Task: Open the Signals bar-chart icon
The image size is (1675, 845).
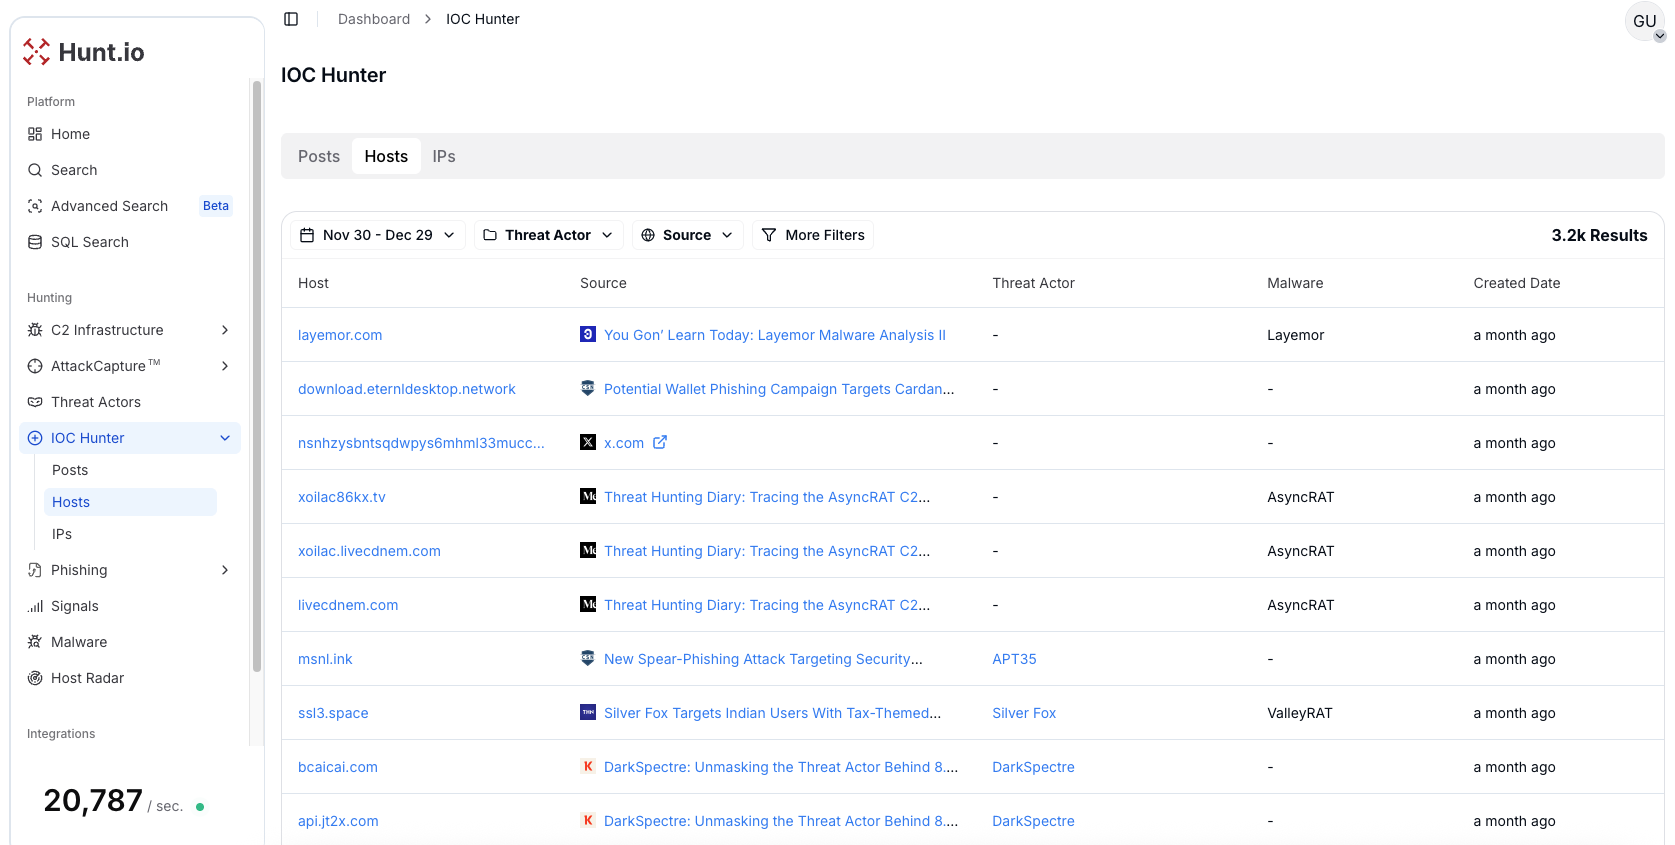Action: click(x=35, y=606)
